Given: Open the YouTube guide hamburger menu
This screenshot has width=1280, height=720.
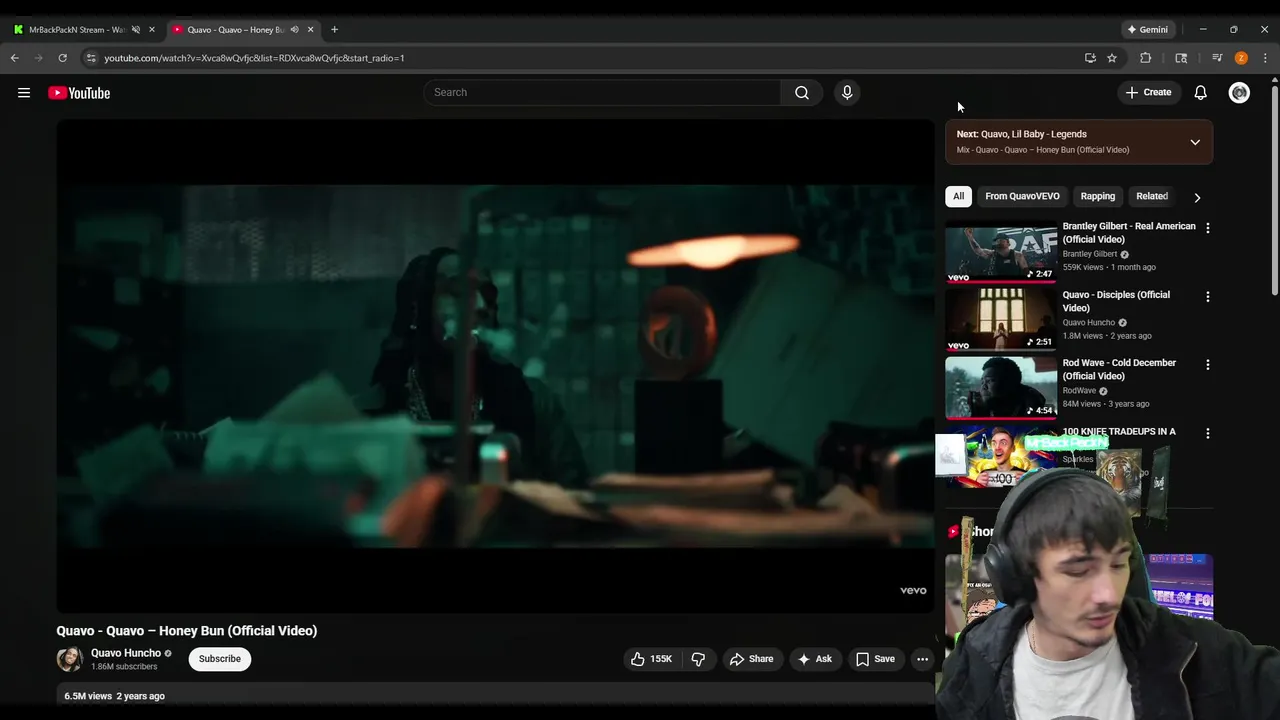Looking at the screenshot, I should (24, 93).
